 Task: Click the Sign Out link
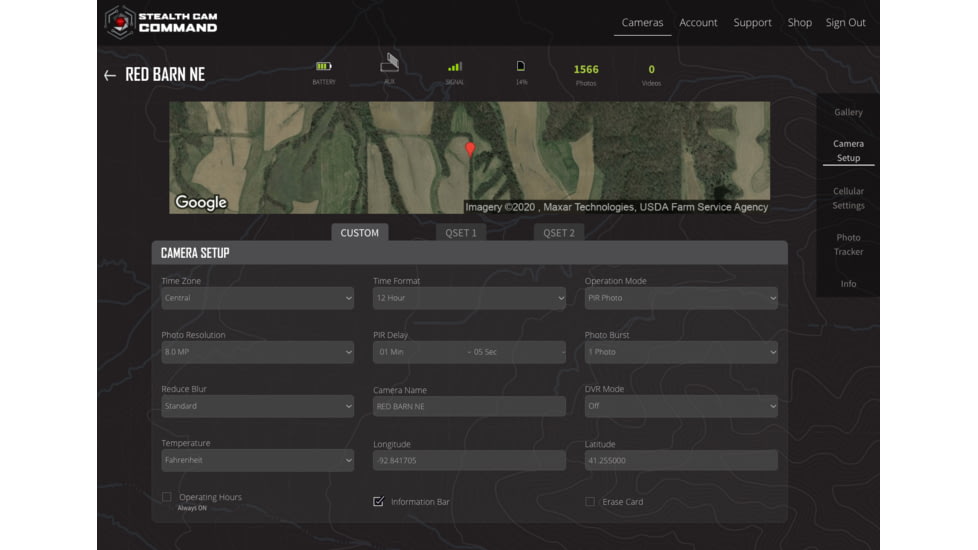(x=845, y=22)
